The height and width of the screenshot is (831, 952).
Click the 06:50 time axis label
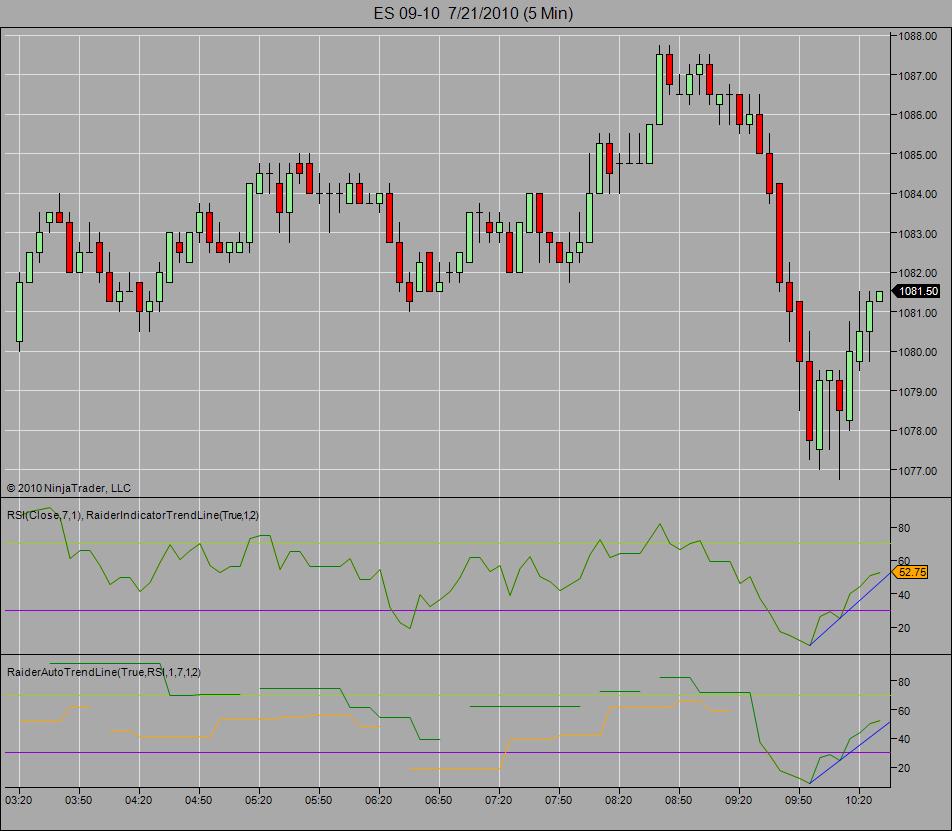coord(438,801)
